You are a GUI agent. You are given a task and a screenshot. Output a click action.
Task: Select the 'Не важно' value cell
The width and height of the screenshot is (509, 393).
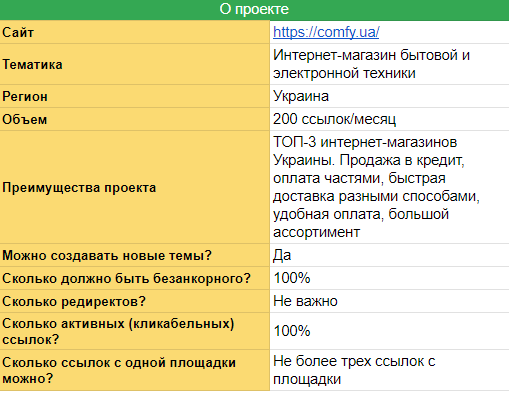pos(389,301)
